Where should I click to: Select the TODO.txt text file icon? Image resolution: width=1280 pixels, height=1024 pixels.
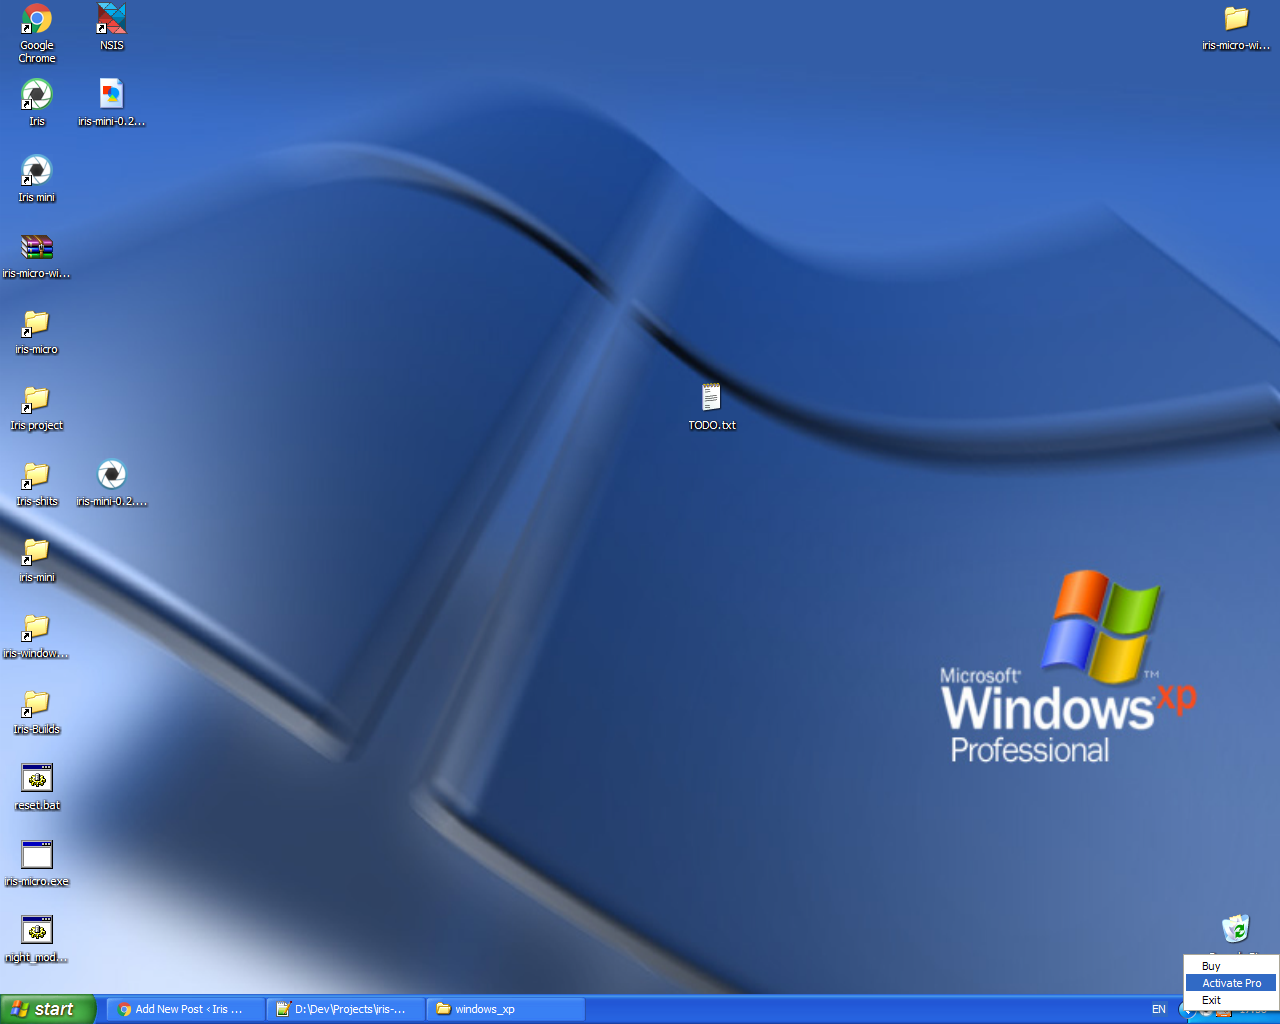[712, 406]
